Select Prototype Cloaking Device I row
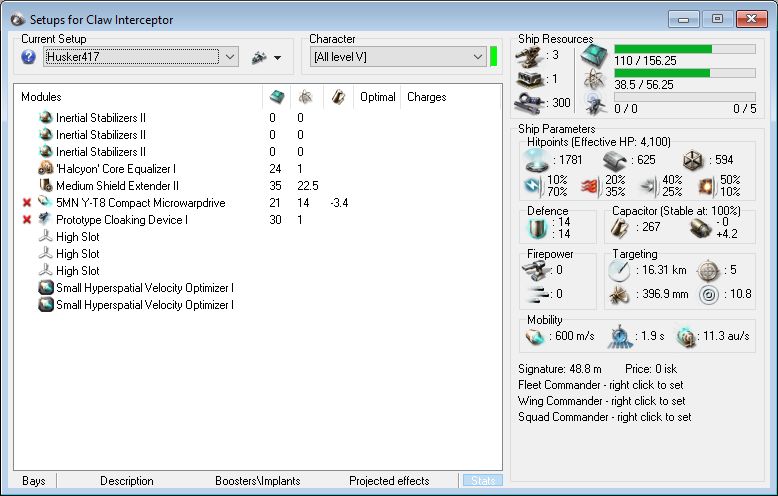The image size is (778, 496). pos(258,219)
